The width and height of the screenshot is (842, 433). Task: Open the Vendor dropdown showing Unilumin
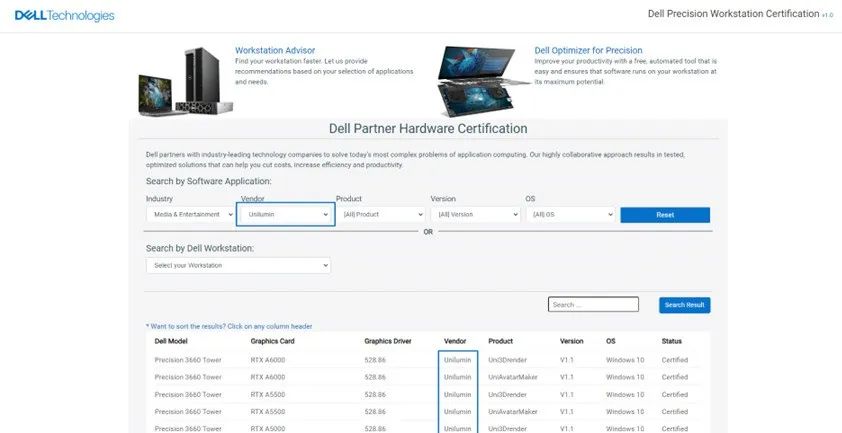285,215
